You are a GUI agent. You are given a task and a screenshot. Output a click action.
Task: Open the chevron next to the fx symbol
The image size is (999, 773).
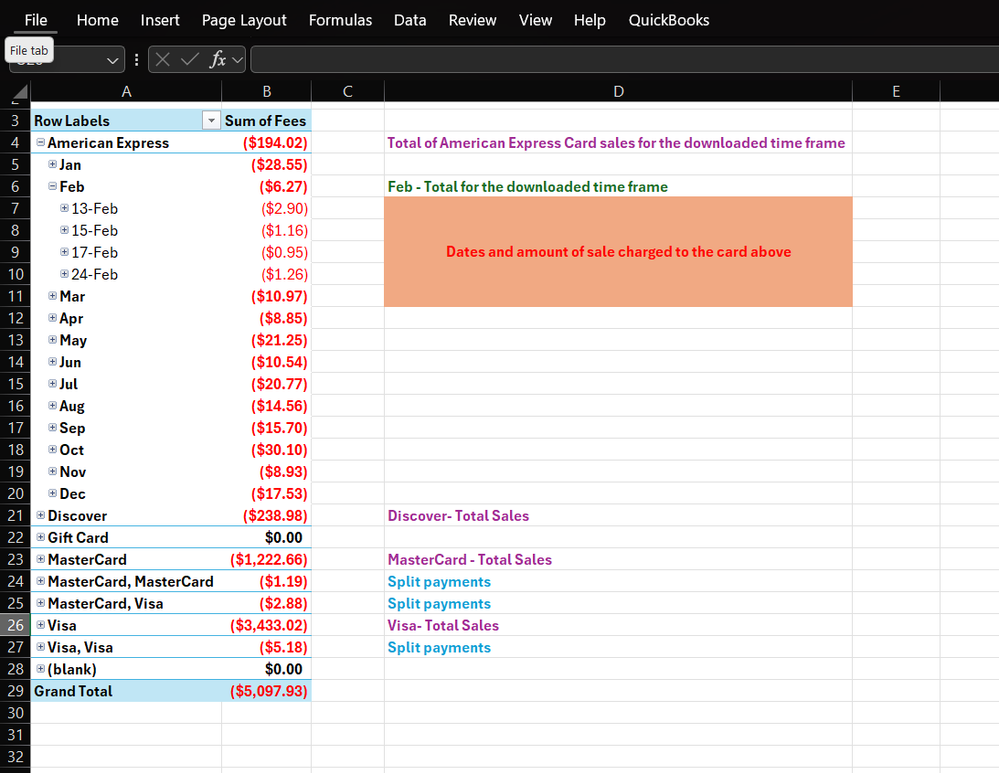[x=236, y=59]
